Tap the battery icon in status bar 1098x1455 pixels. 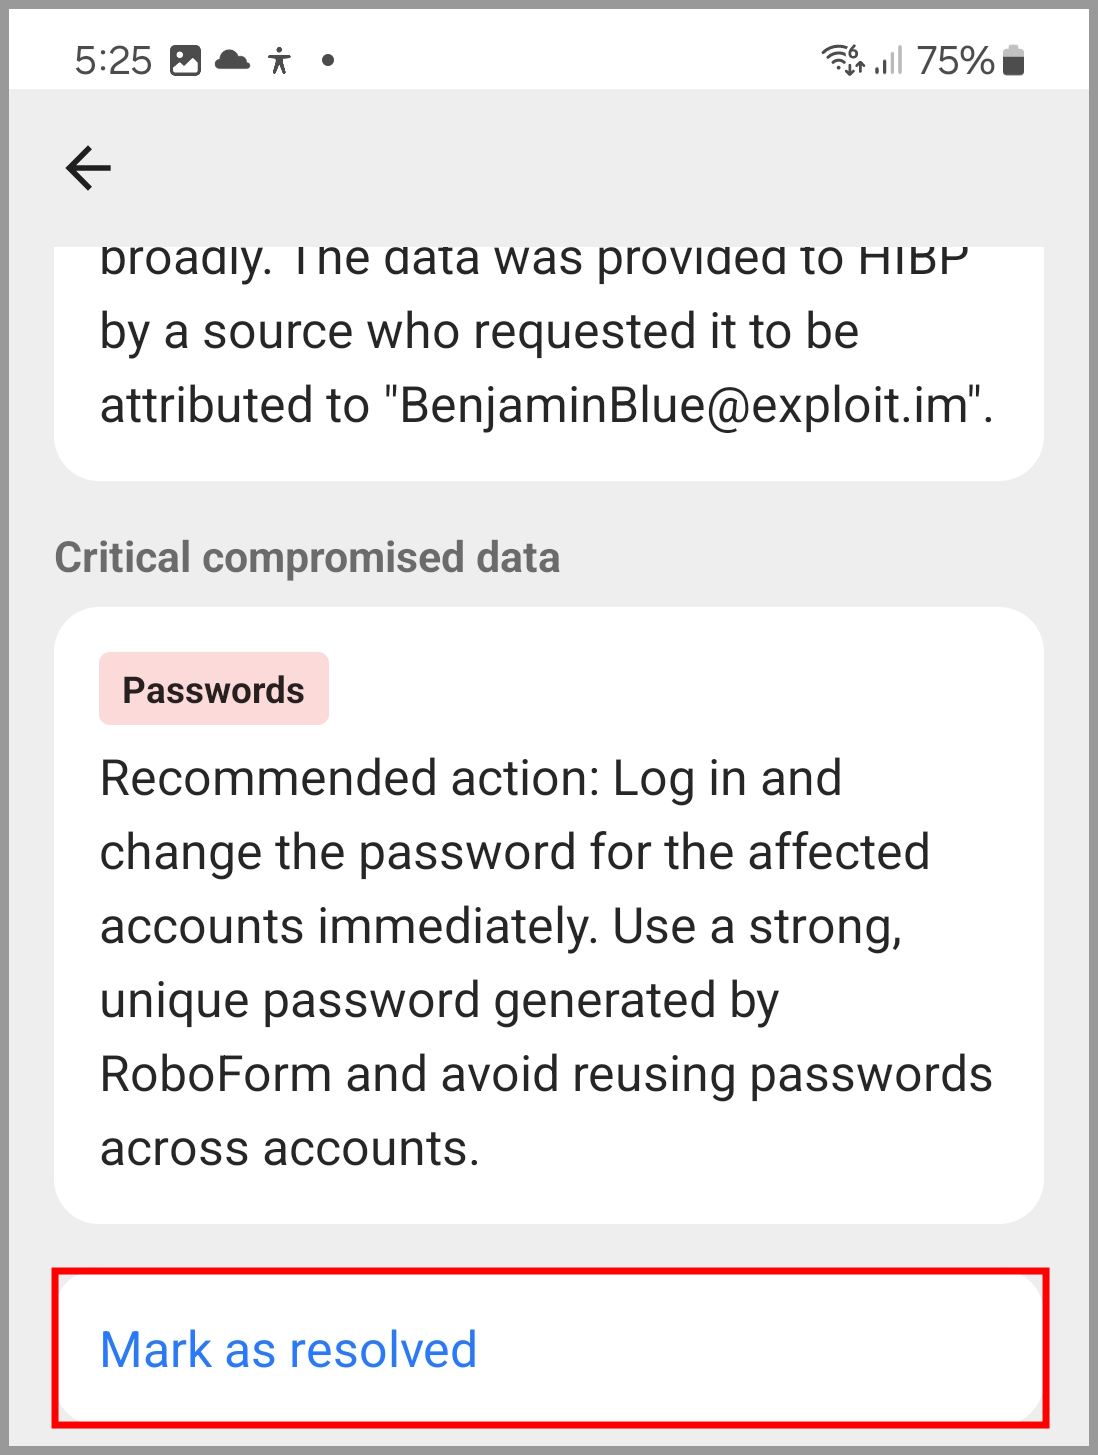[1014, 60]
